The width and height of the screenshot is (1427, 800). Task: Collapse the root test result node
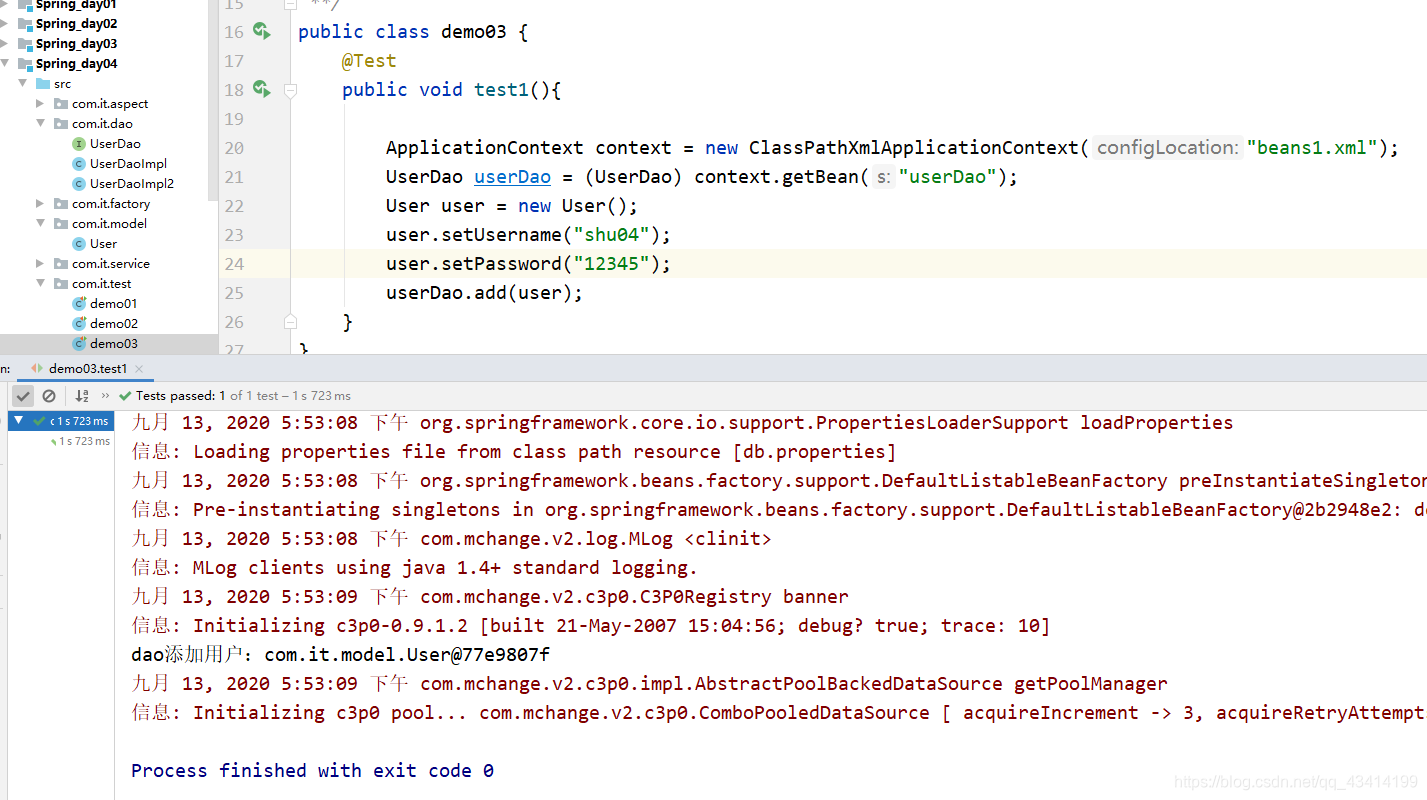click(18, 421)
